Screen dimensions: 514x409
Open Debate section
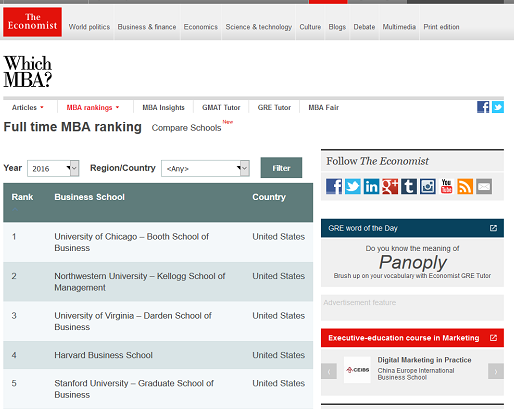point(364,27)
